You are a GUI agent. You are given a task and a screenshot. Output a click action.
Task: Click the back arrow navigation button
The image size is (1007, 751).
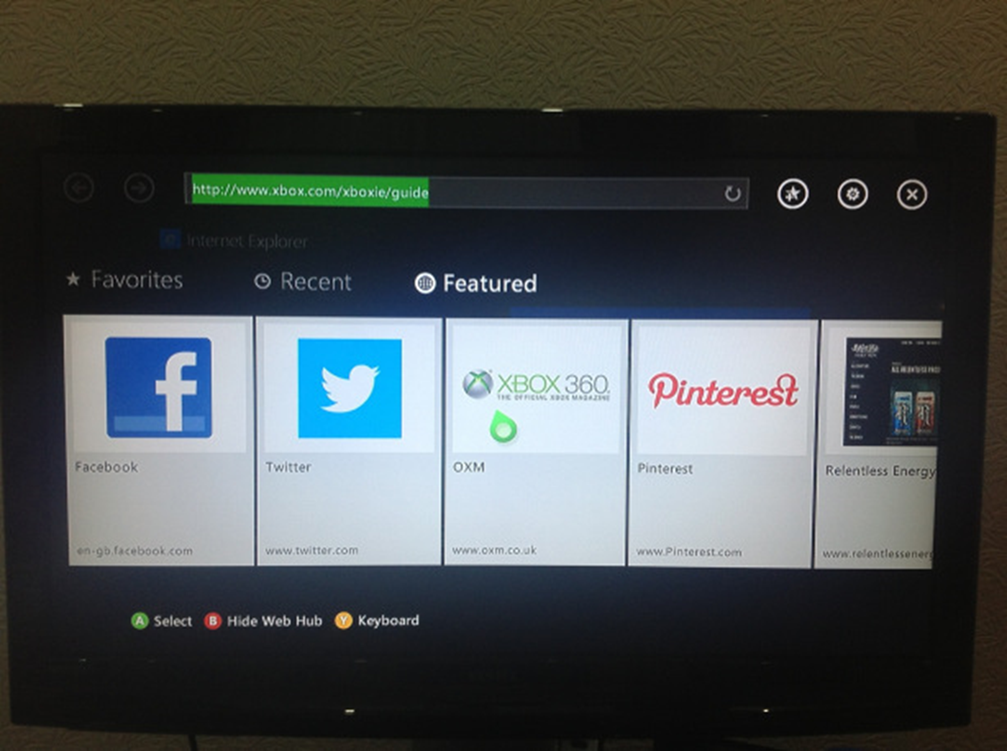(79, 188)
